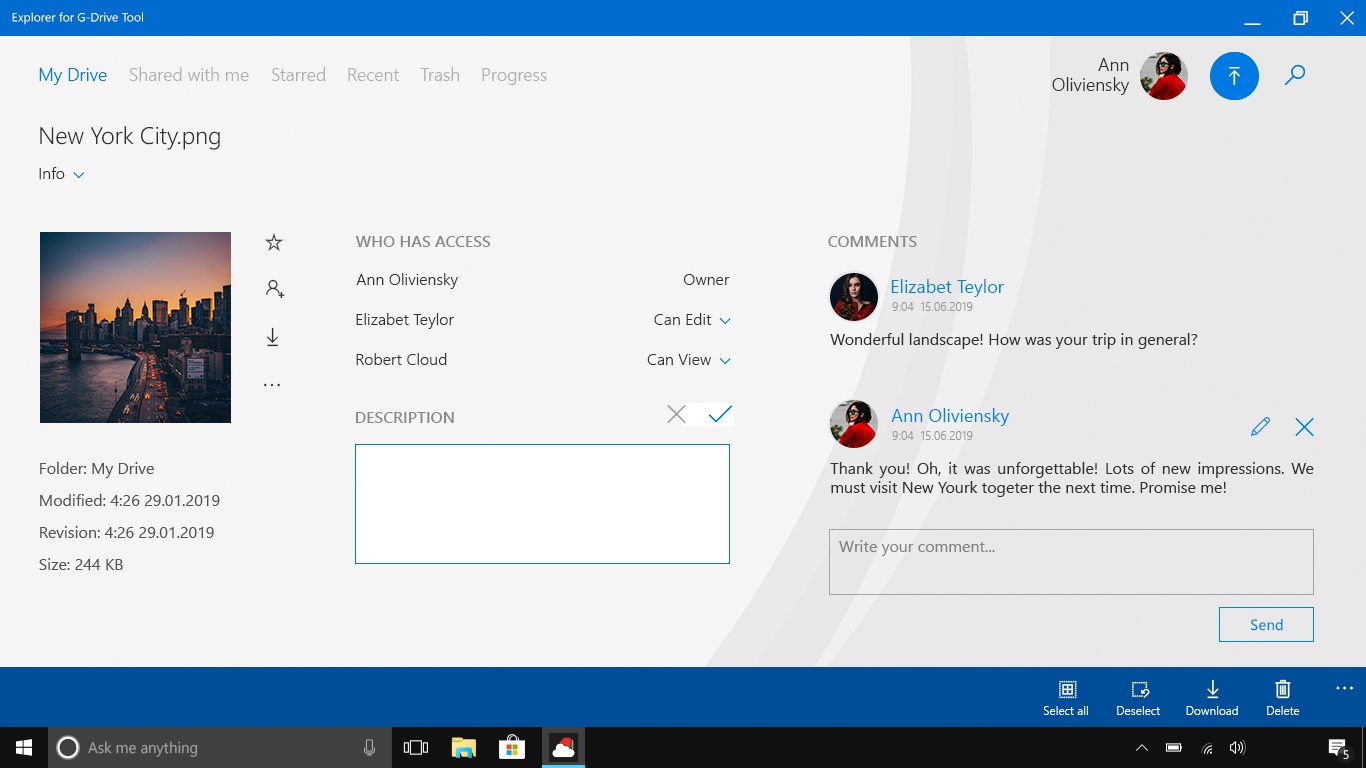Open the Microsoft Store taskbar icon
Screen dimensions: 1366x768
tap(512, 747)
